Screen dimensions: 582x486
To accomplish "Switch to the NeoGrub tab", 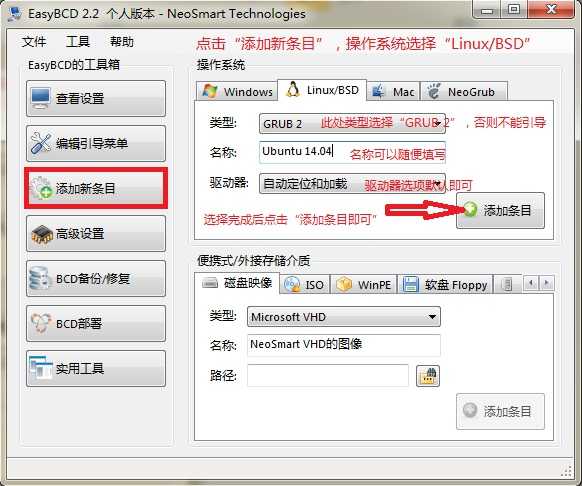I will [x=464, y=91].
